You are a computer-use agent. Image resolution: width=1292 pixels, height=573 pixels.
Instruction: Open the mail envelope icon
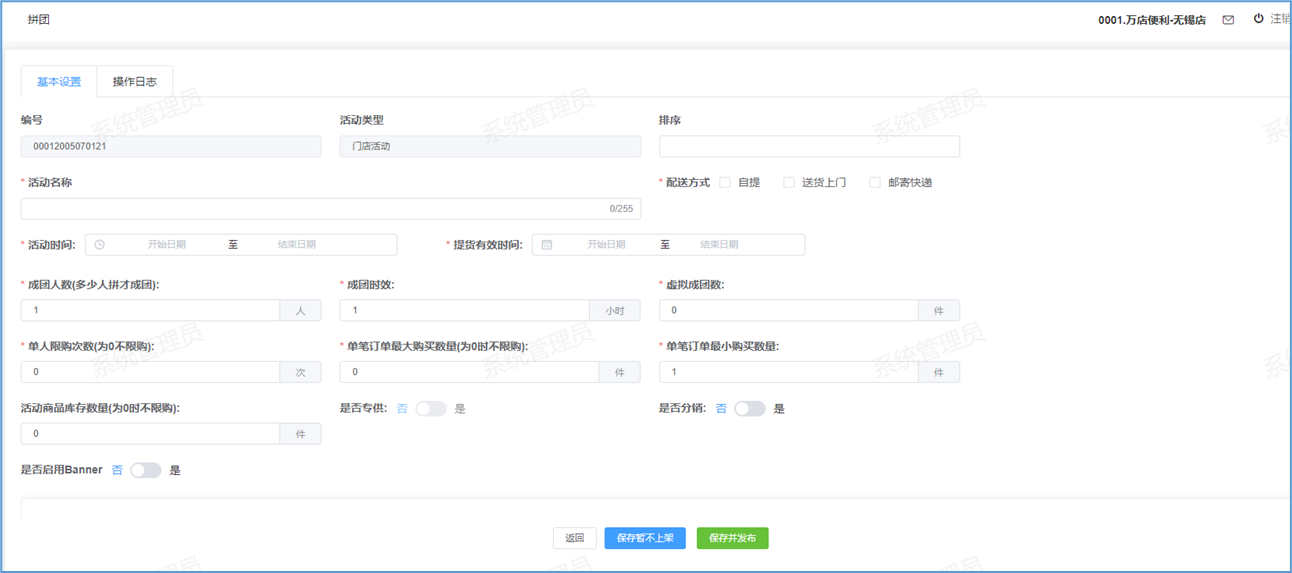(x=1229, y=20)
